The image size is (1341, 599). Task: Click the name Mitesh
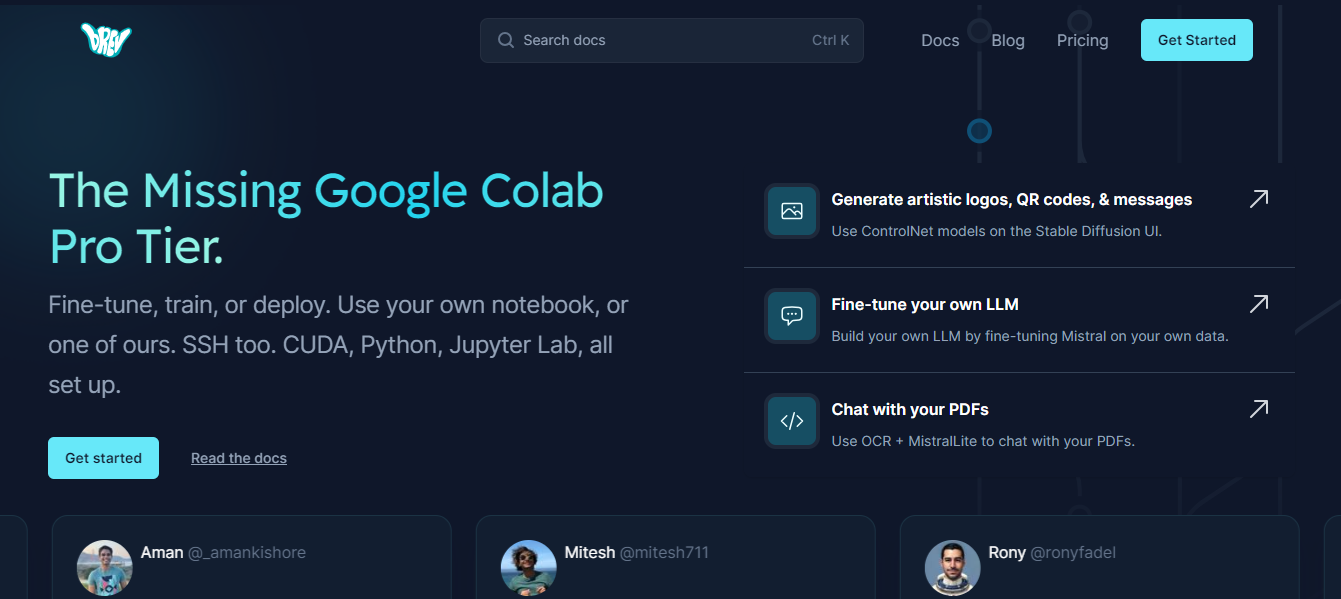click(x=590, y=552)
